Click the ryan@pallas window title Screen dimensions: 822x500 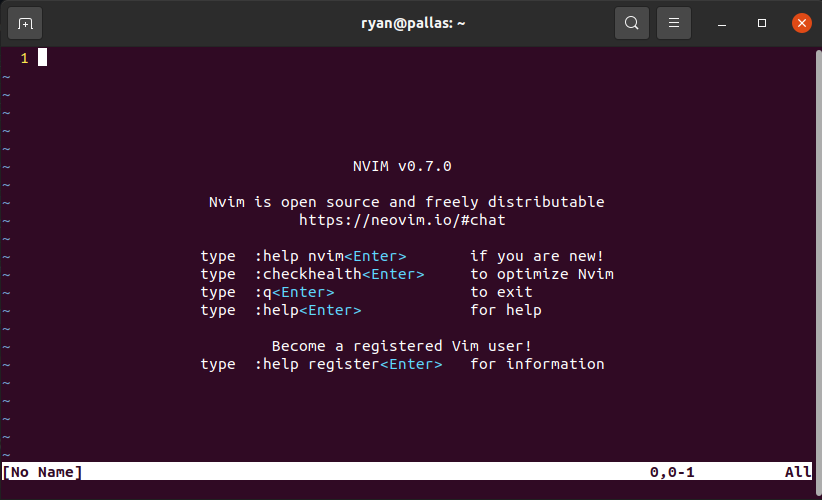[x=413, y=22]
